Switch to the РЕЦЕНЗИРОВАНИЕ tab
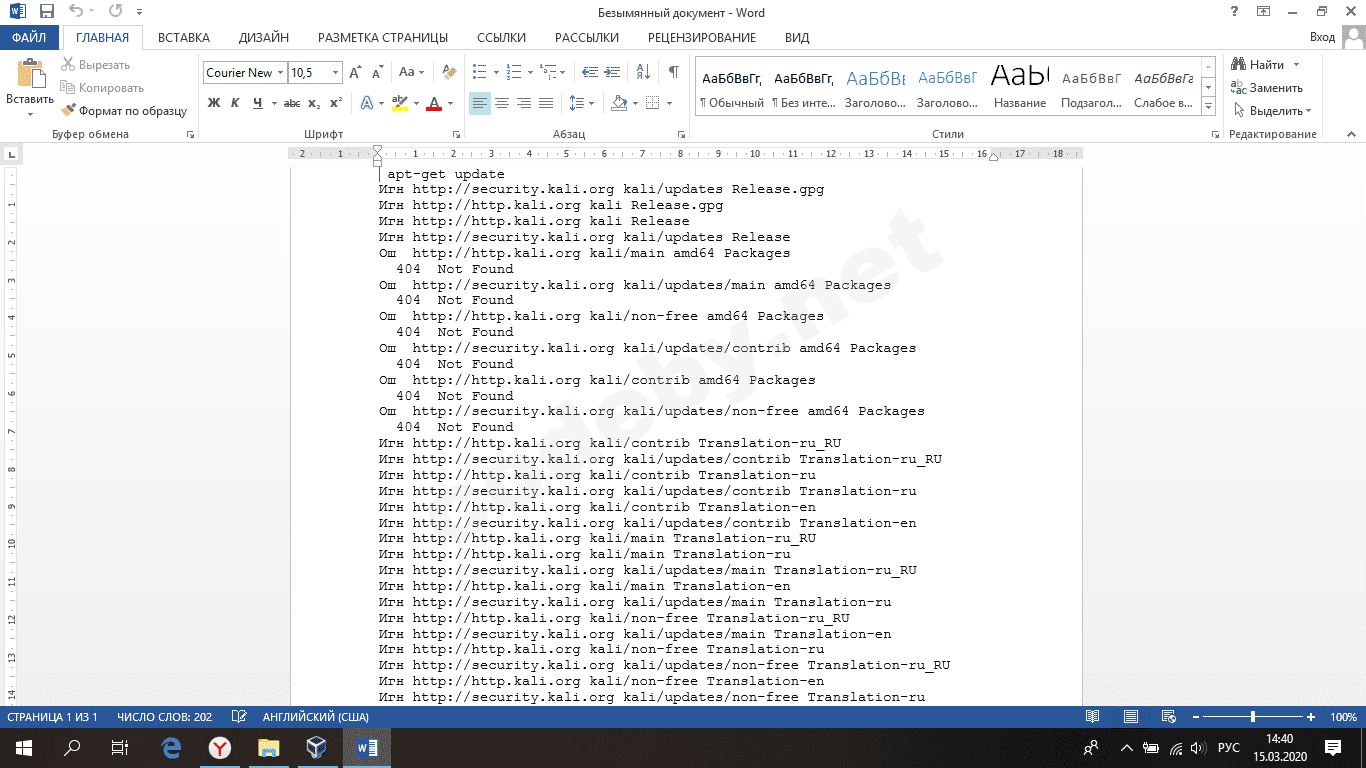The width and height of the screenshot is (1366, 768). pos(701,38)
